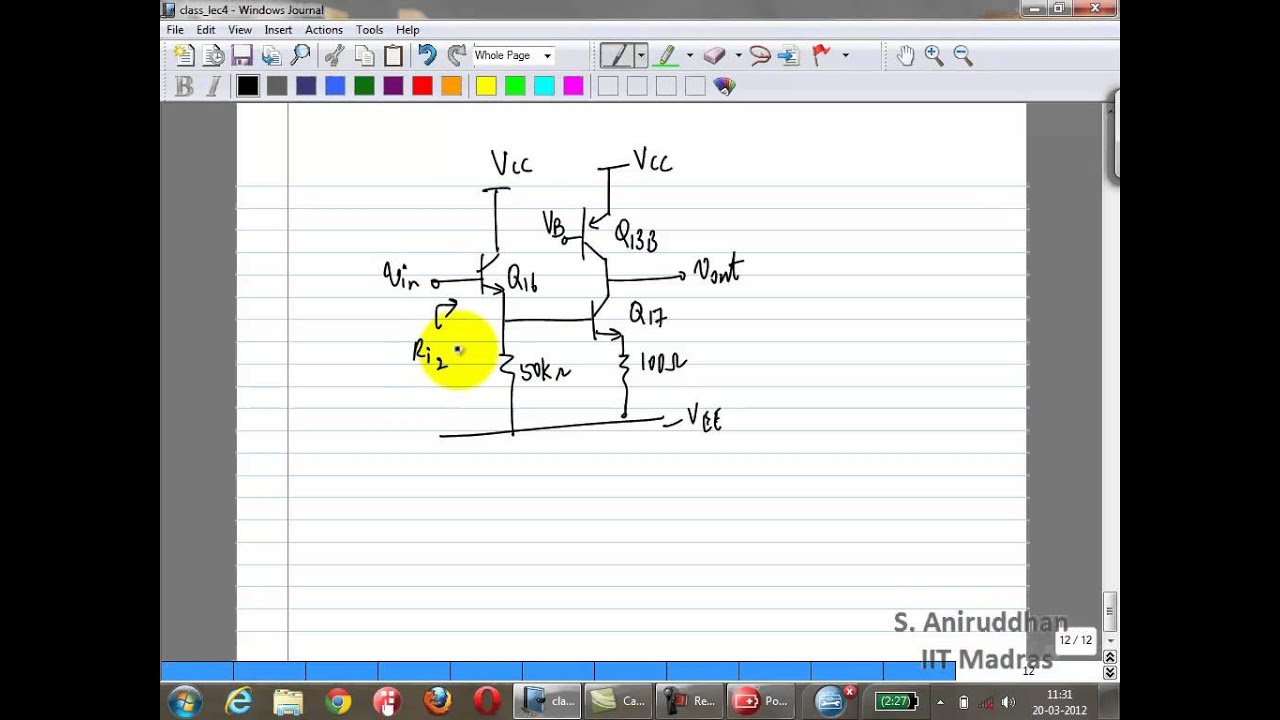1280x720 pixels.
Task: Open the Tools menu
Action: [x=369, y=30]
